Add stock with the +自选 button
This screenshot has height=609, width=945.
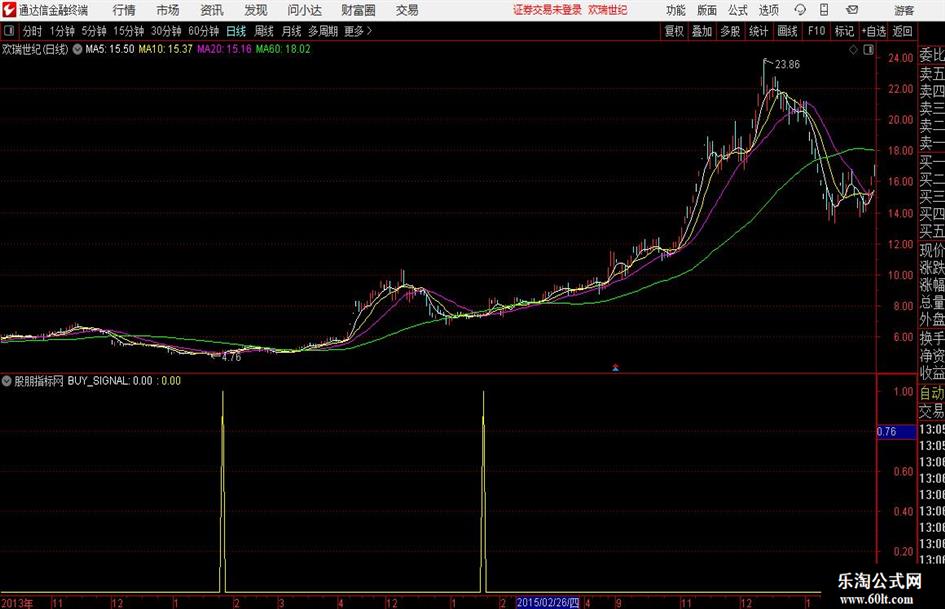click(x=873, y=31)
